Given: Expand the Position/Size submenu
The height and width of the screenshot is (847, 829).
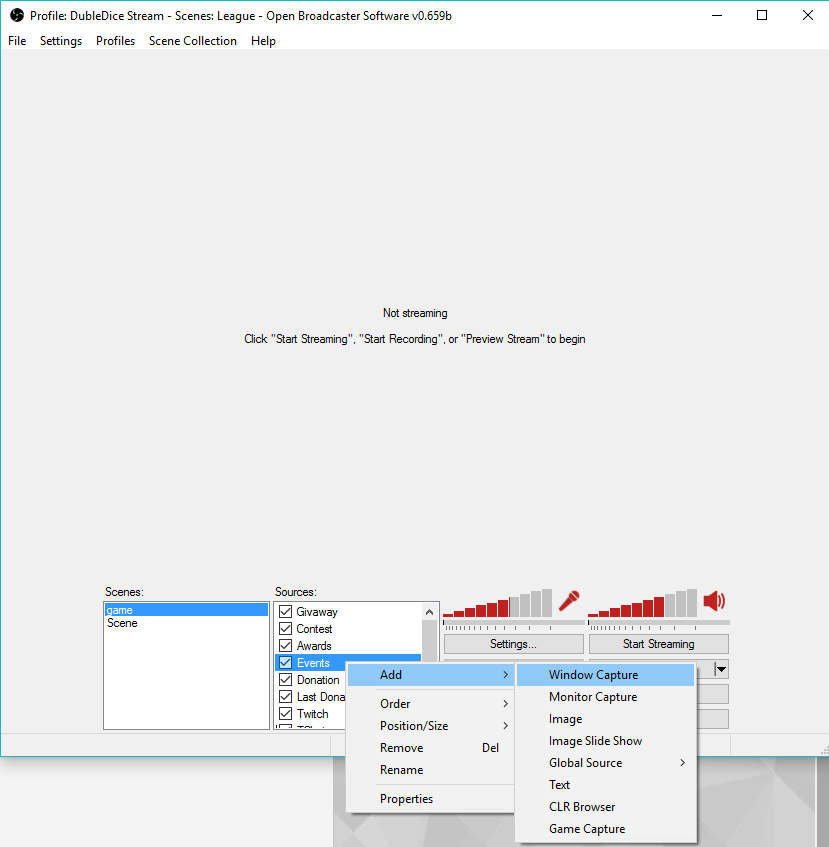Looking at the screenshot, I should (x=430, y=726).
